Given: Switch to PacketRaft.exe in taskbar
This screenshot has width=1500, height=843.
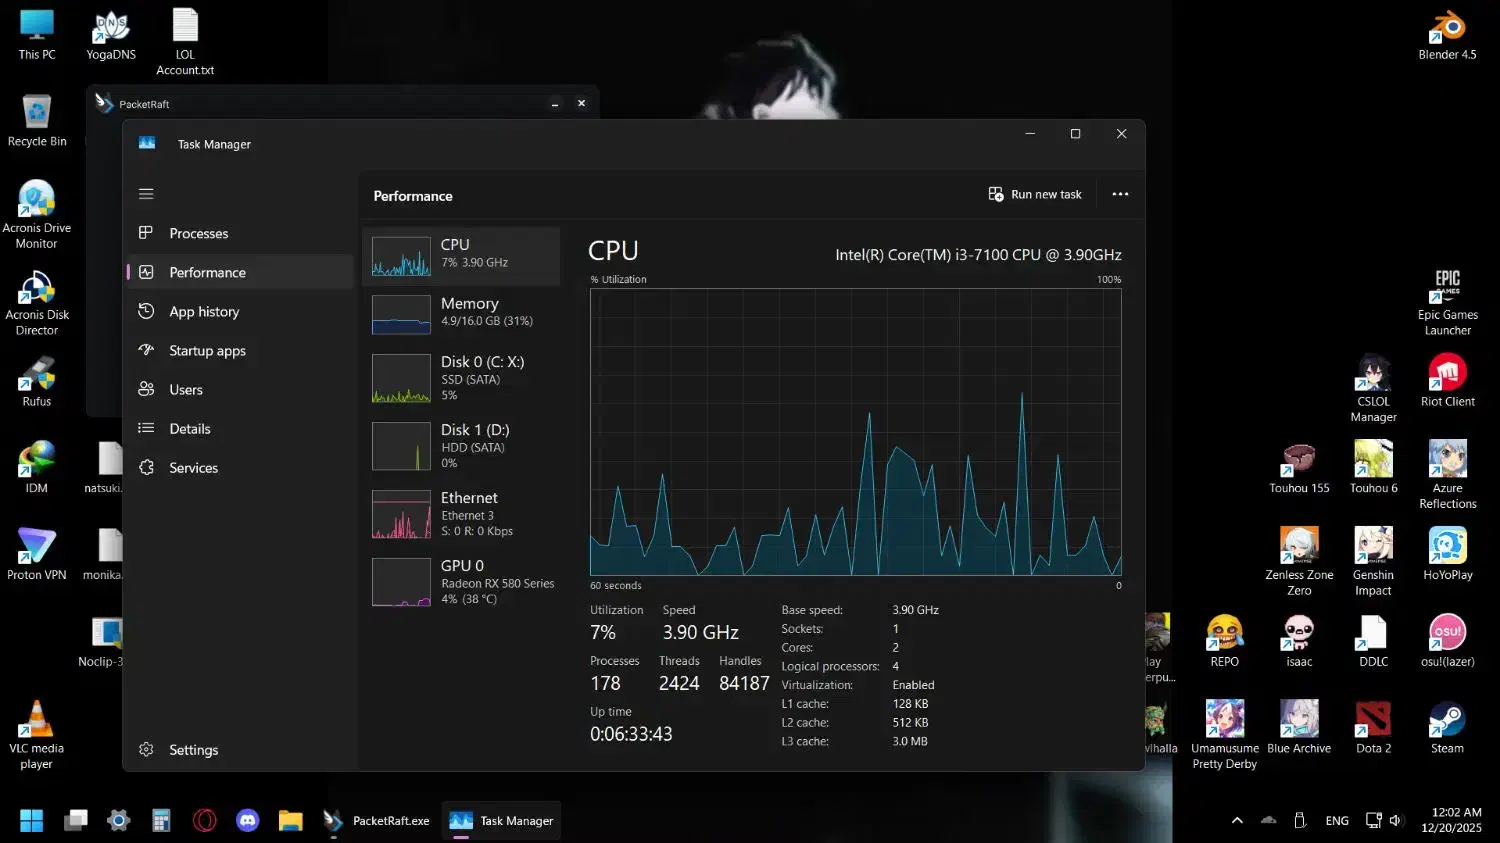Looking at the screenshot, I should (x=377, y=821).
